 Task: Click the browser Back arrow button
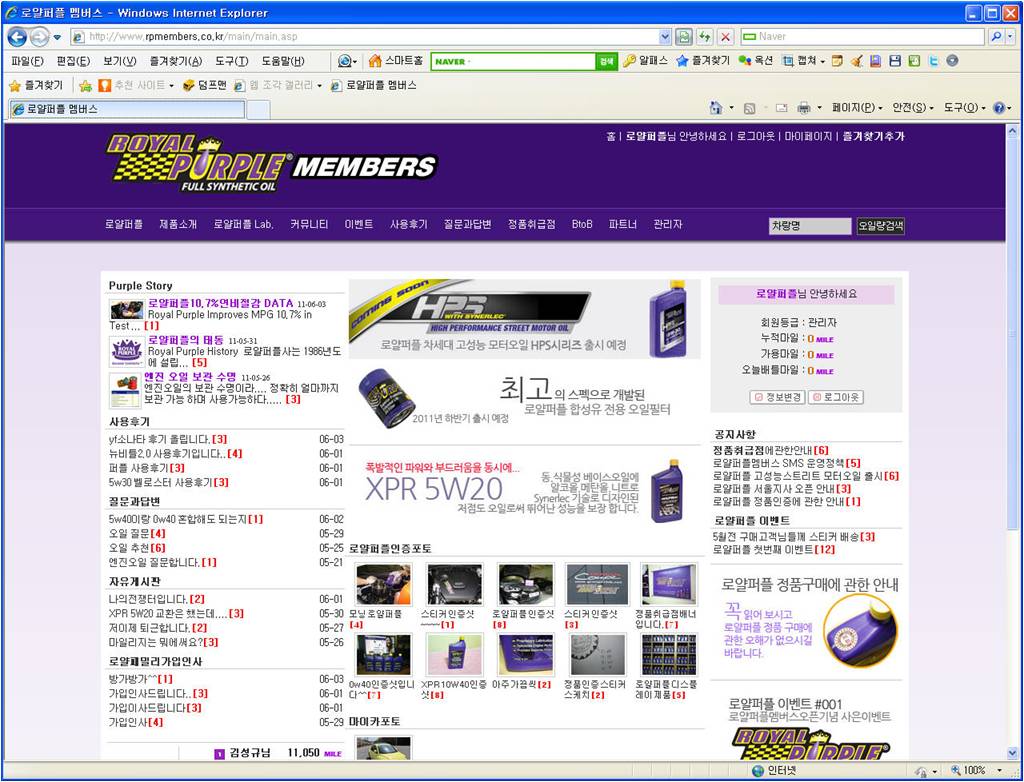17,37
